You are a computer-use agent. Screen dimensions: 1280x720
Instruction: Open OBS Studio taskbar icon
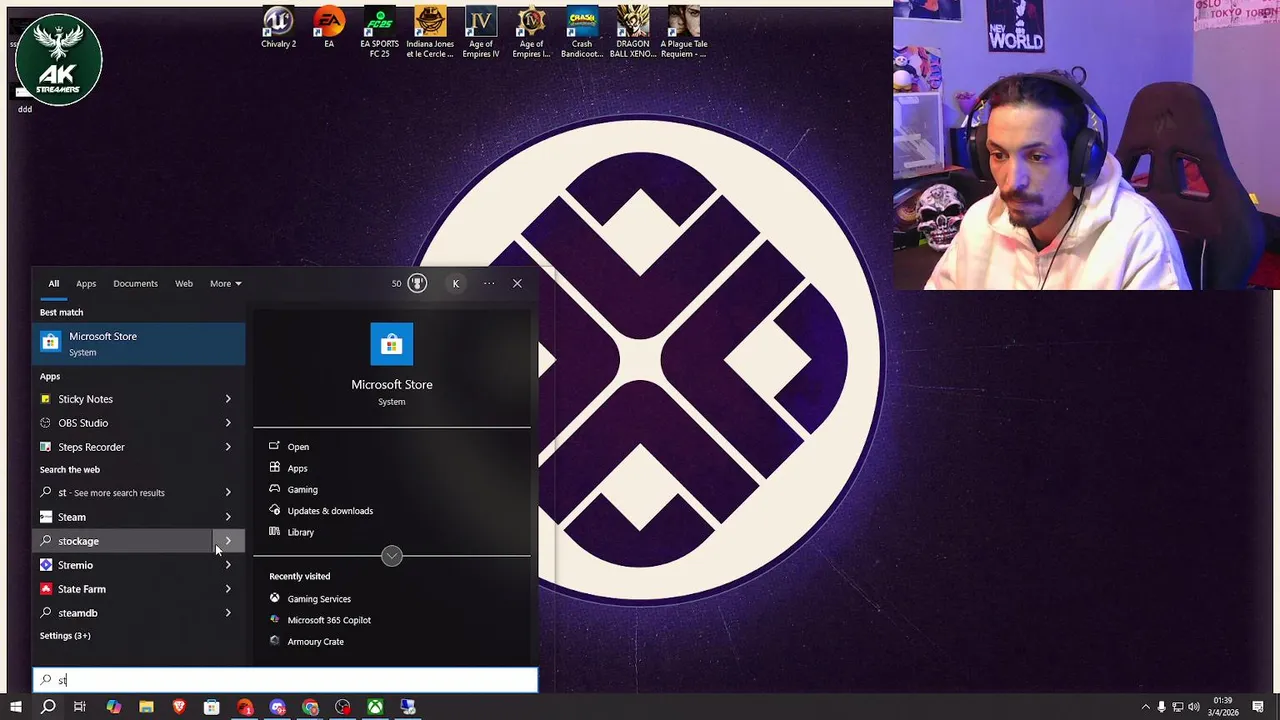pos(343,707)
